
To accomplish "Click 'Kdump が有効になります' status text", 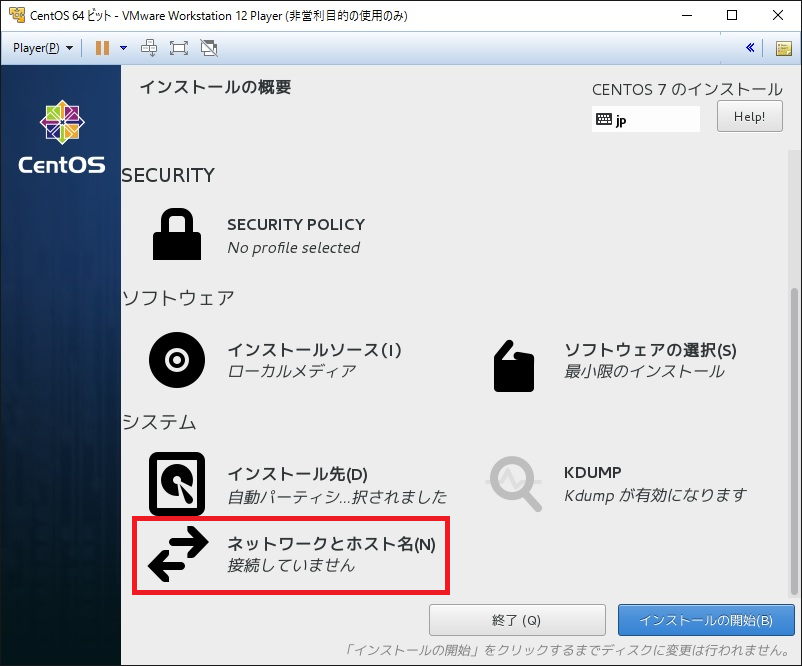I will coord(655,495).
